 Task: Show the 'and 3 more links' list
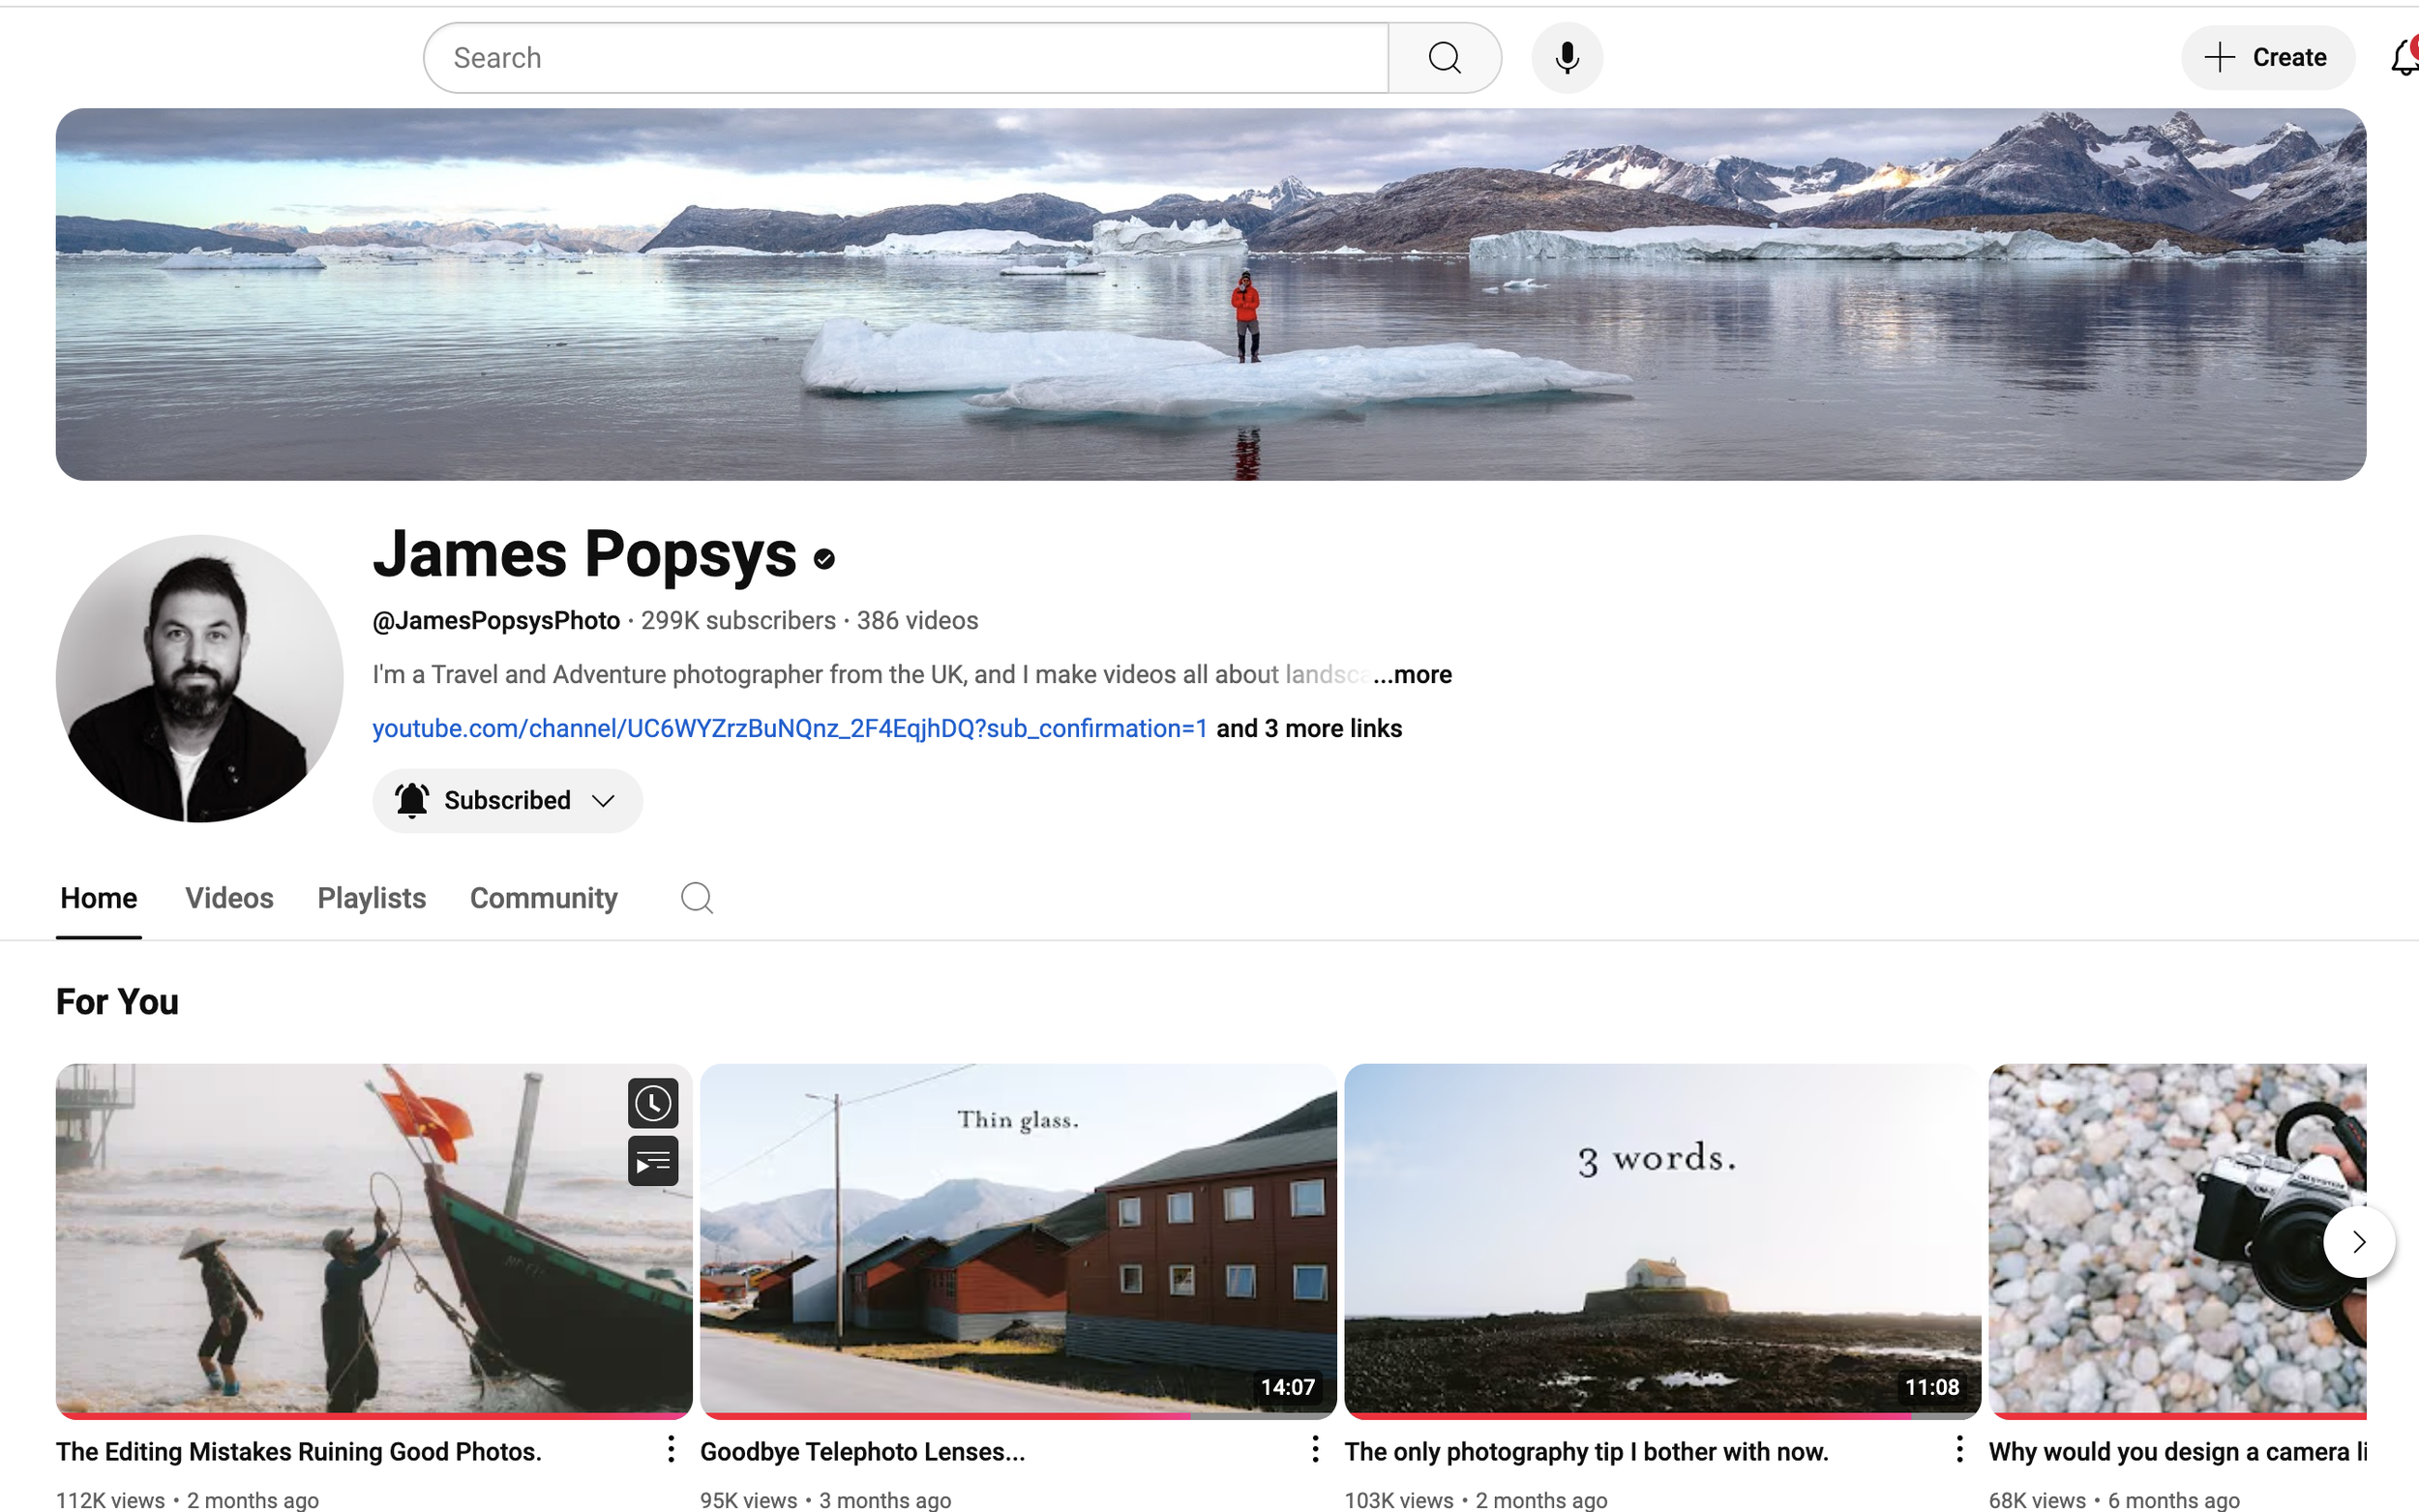[1309, 729]
